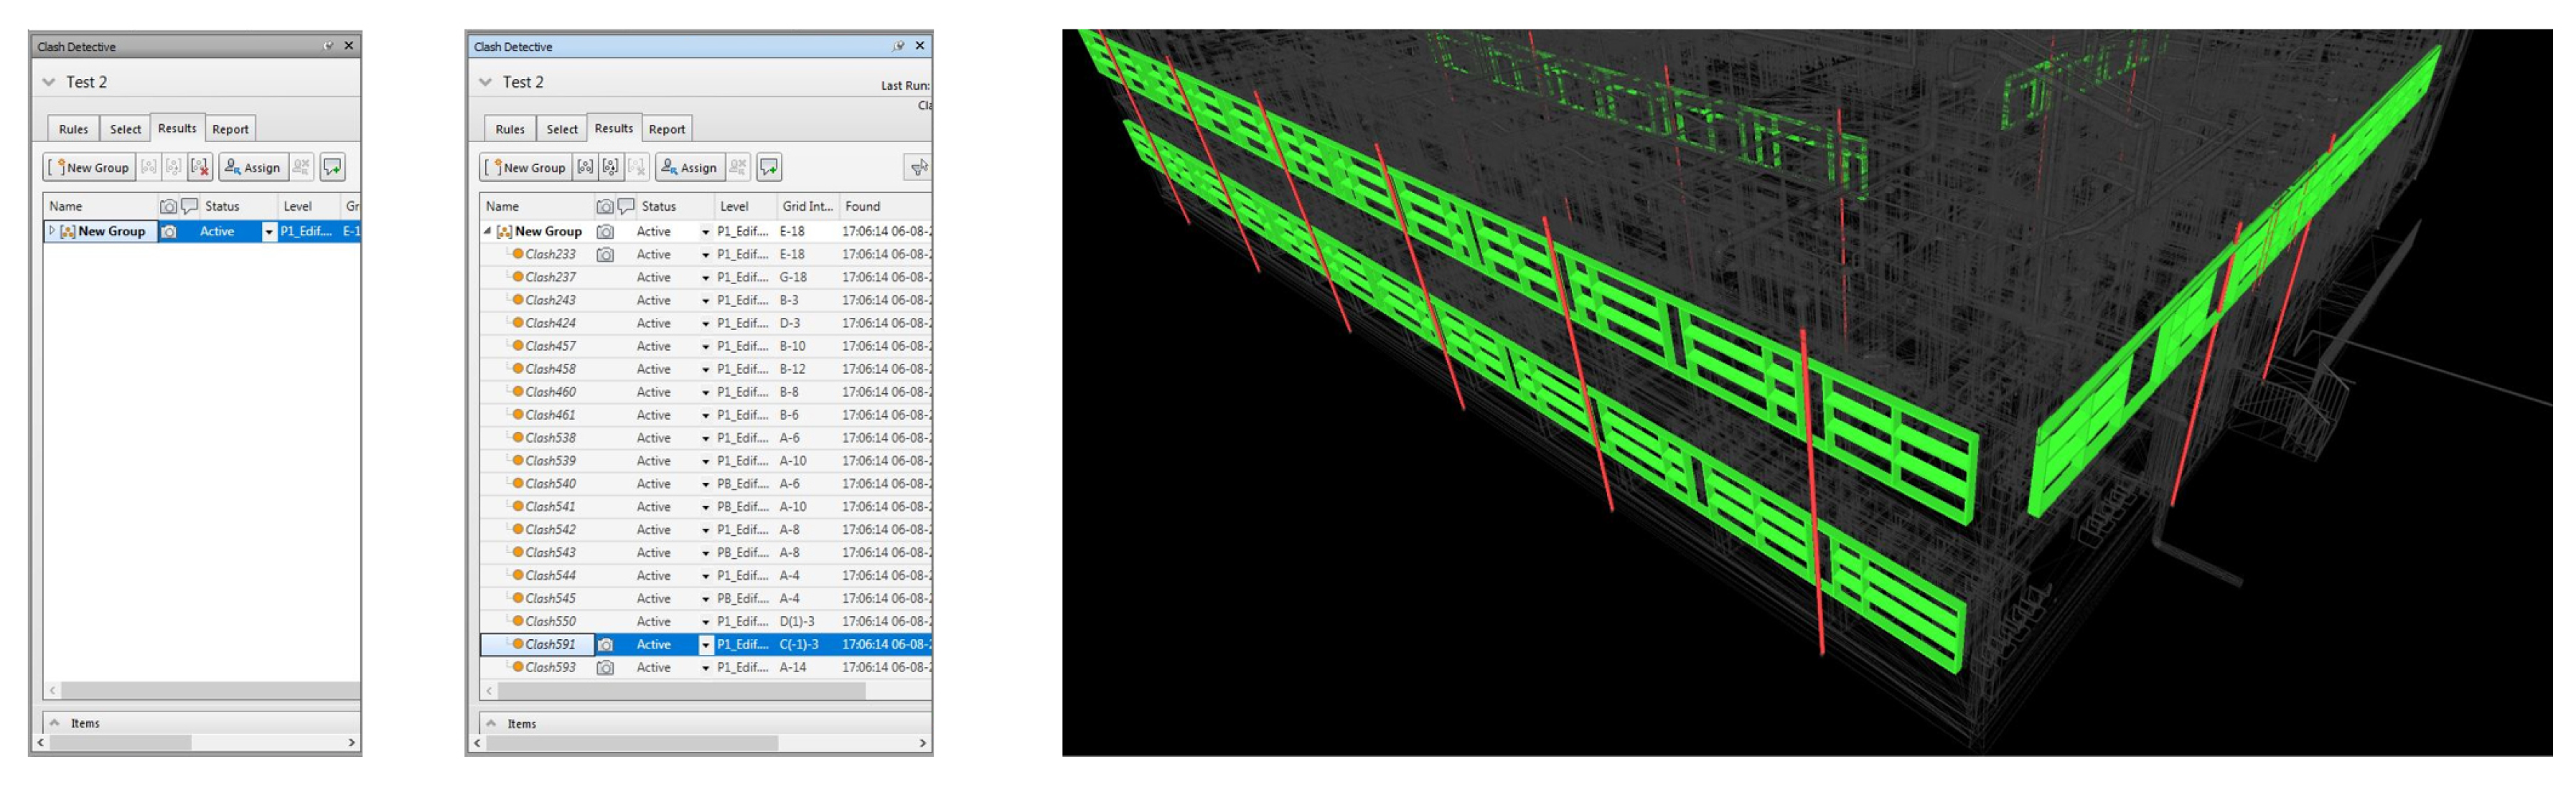Screen dimensions: 2576x792
Task: Click New Group button in left panel
Action: 89,167
